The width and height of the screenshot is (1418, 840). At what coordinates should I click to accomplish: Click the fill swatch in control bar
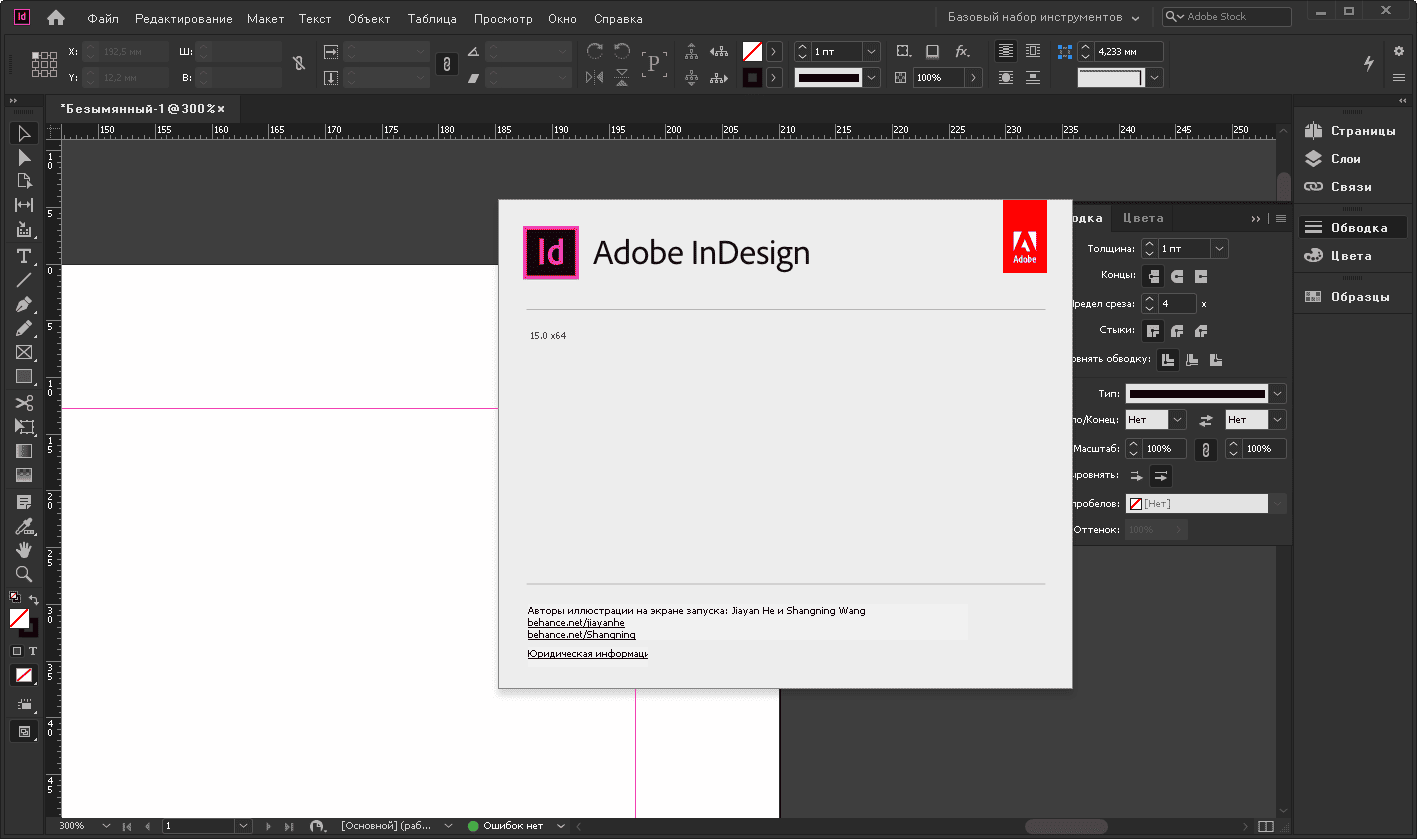(x=752, y=51)
